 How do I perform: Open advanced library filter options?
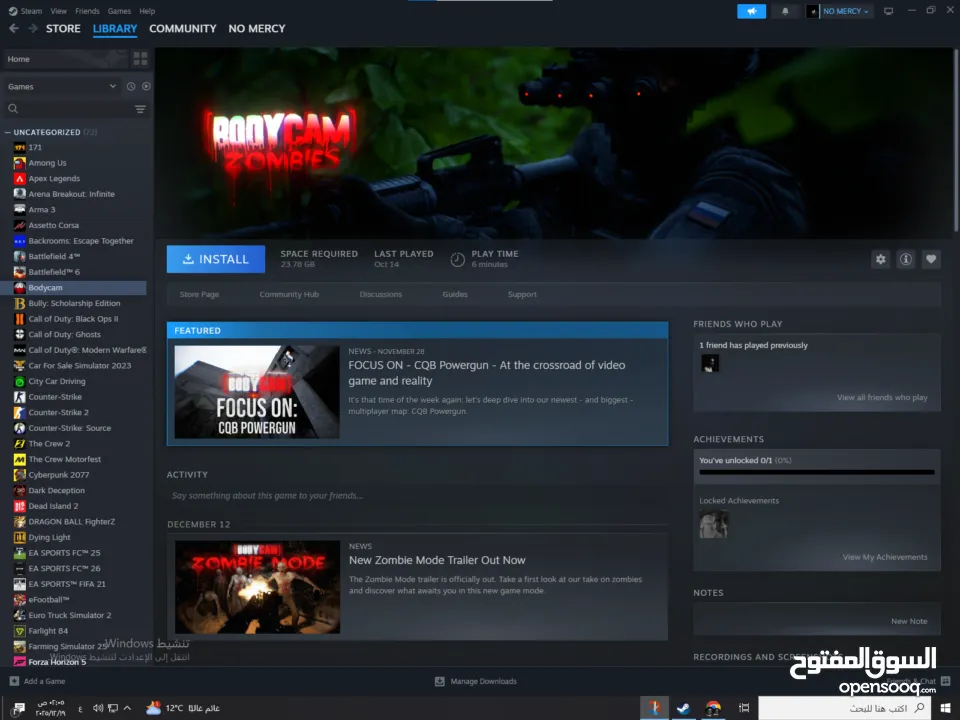140,109
